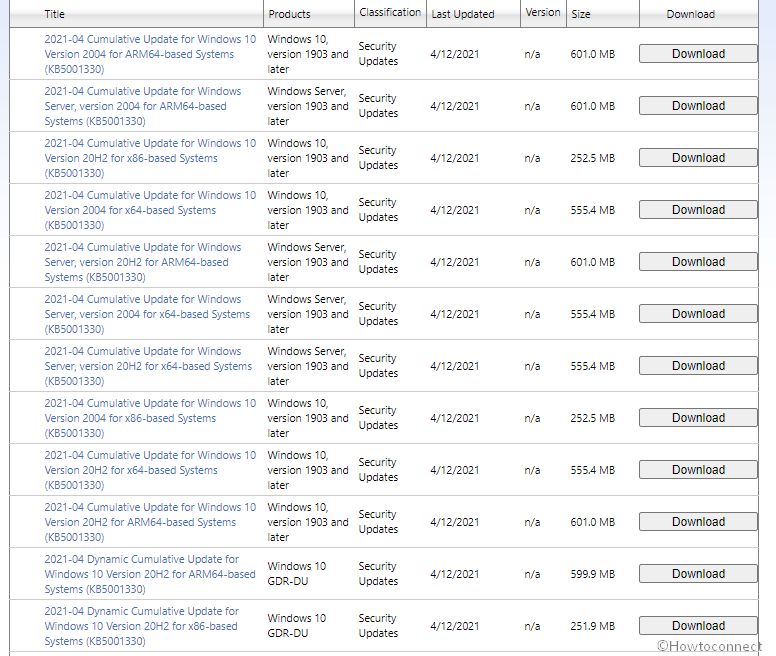Download Windows Server version 2004 x64 update

click(698, 314)
